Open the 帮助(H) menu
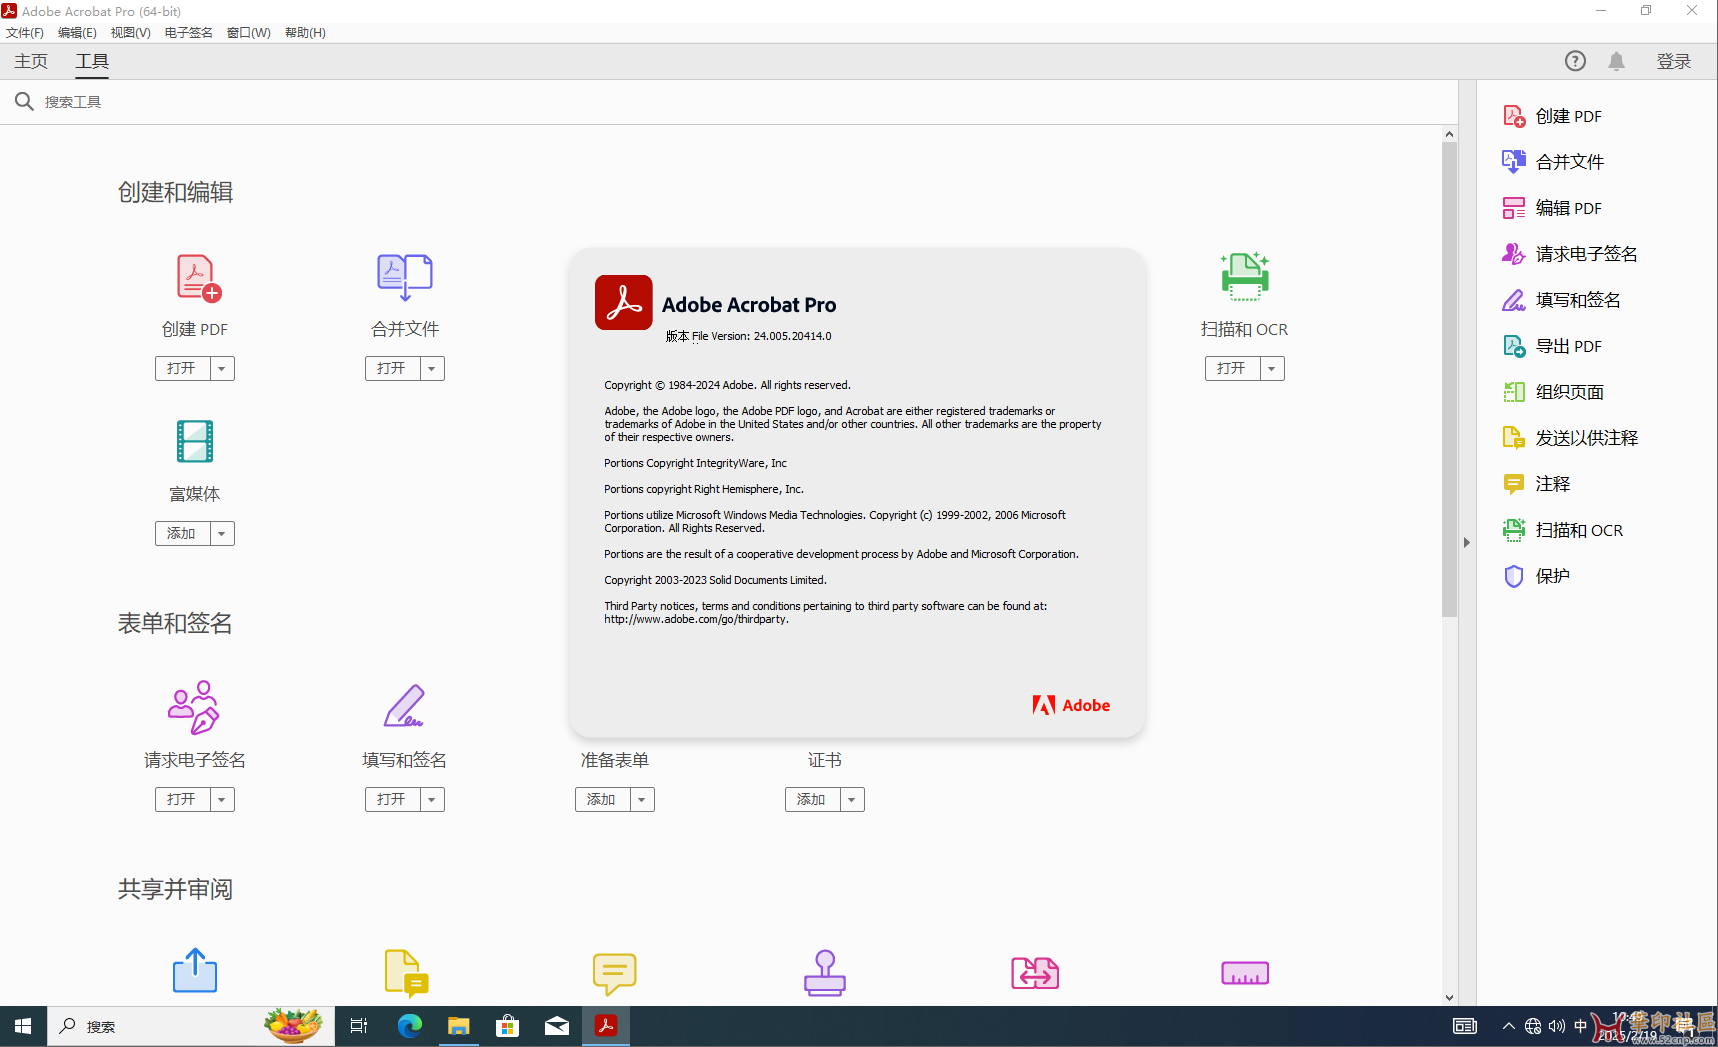 coord(305,32)
